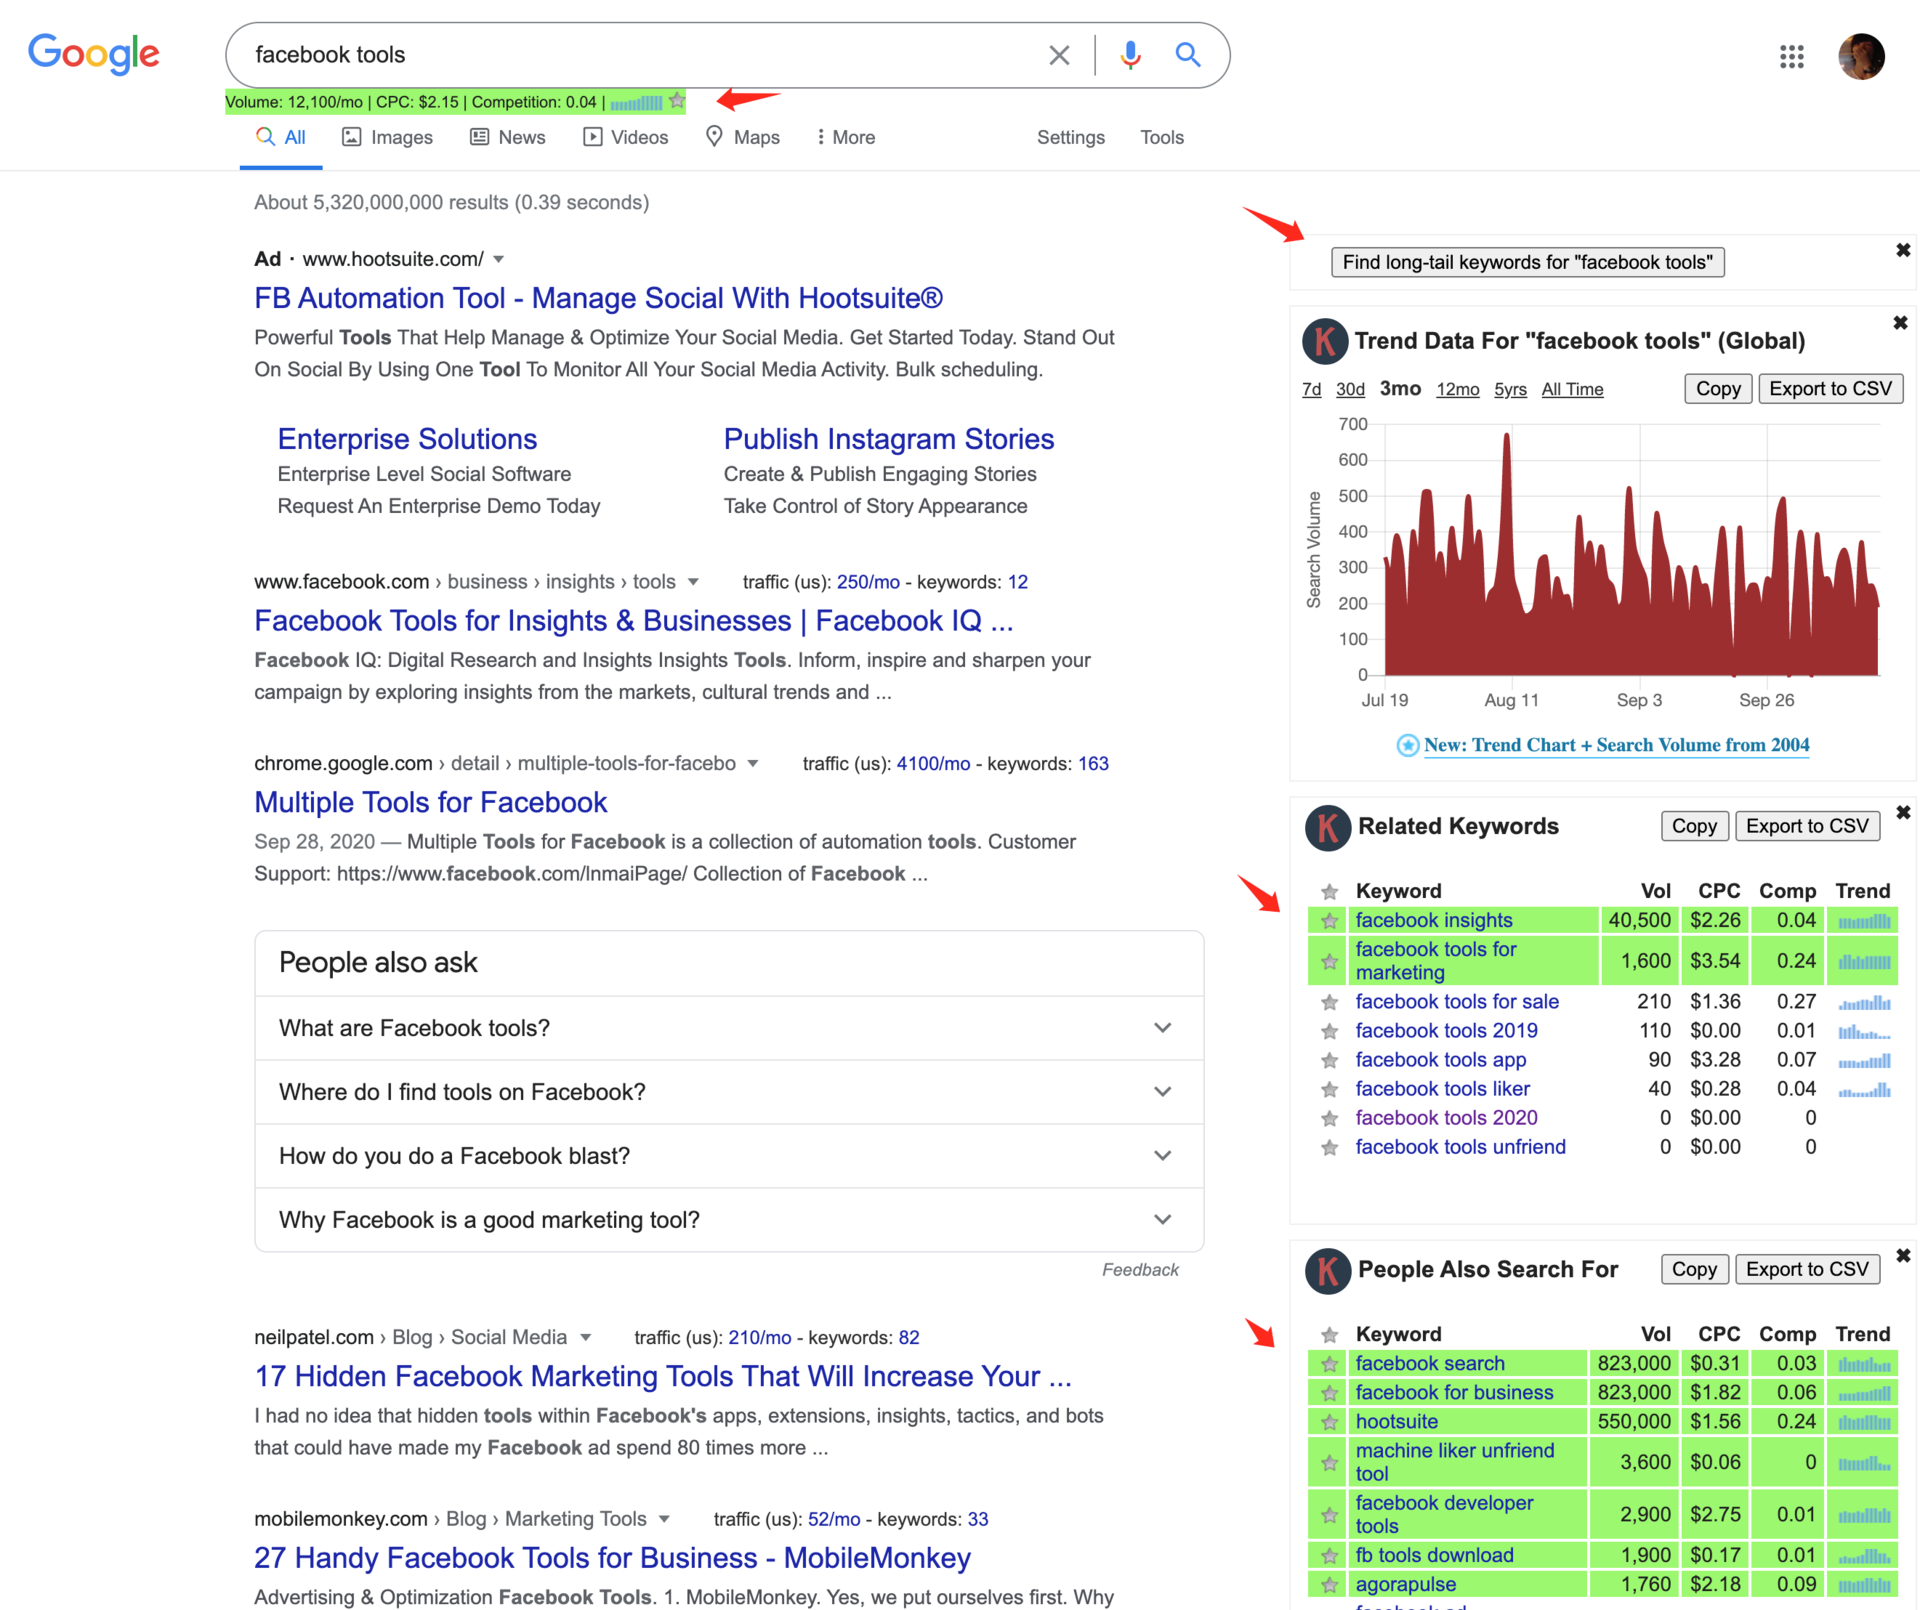Star the 'facebook tools' keyword in volume bar
The height and width of the screenshot is (1610, 1920).
point(678,101)
